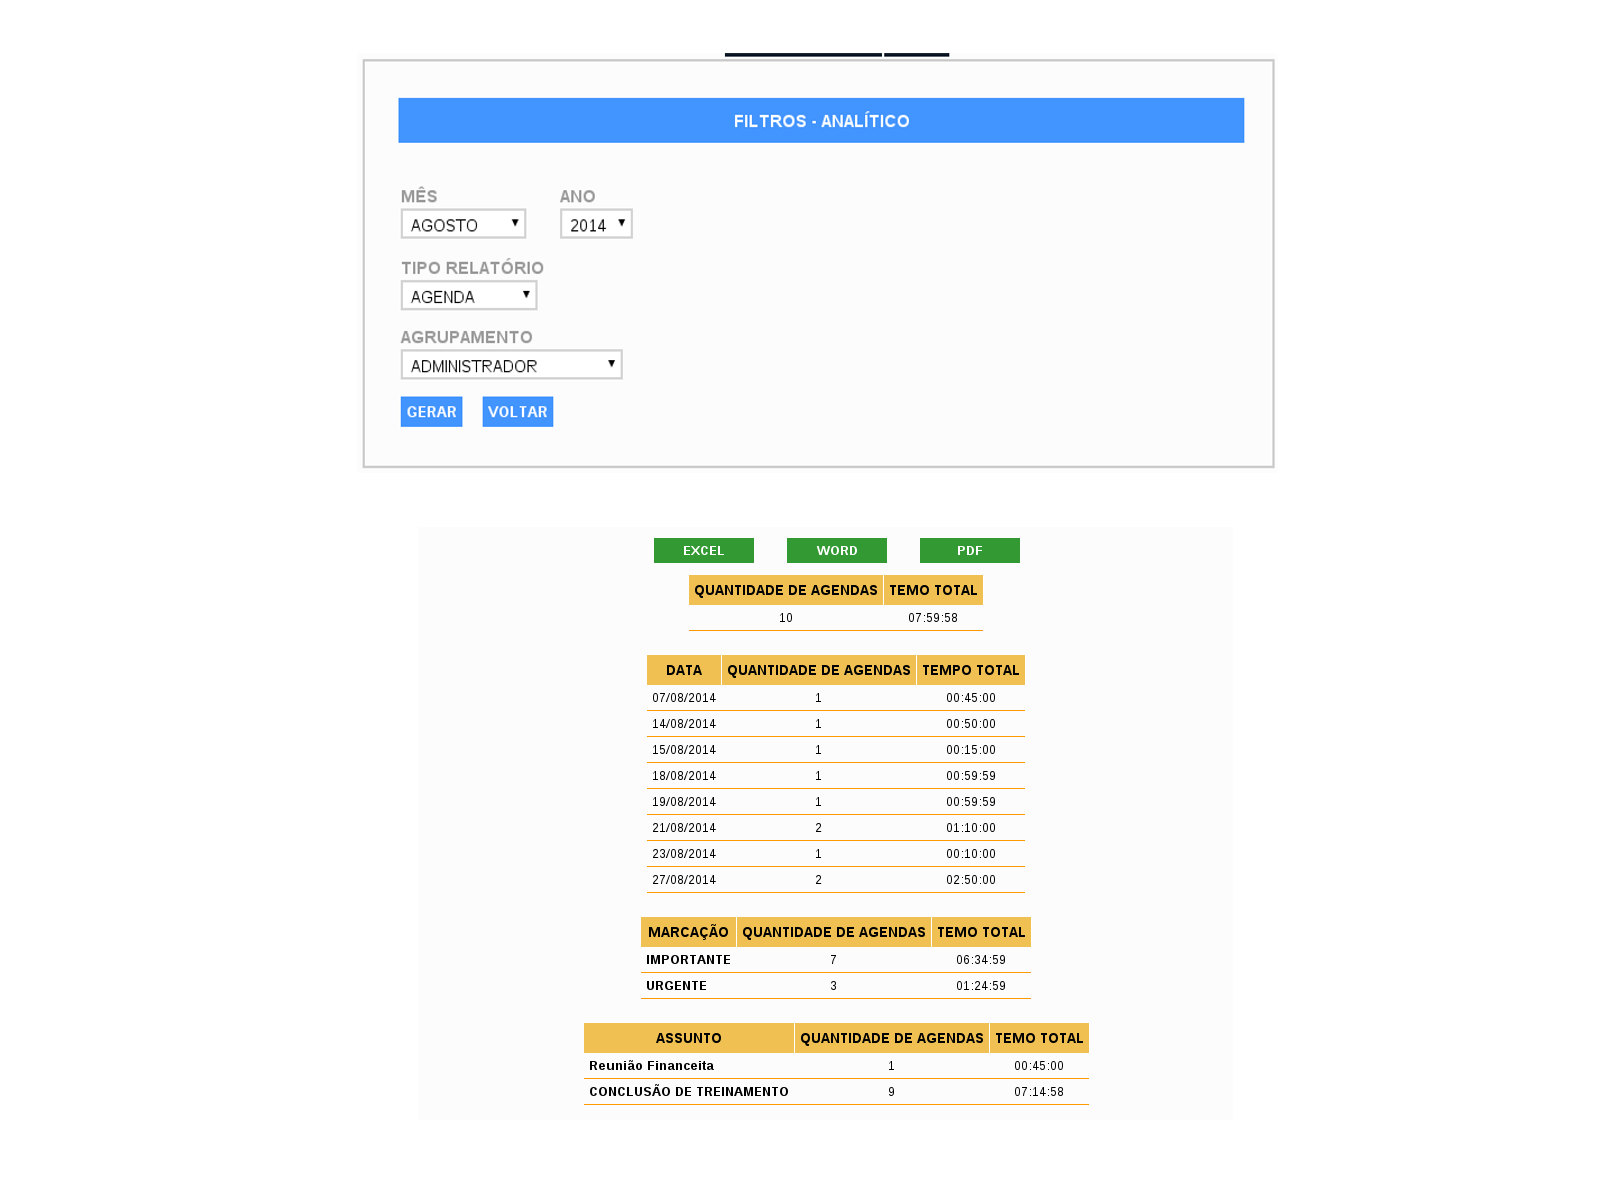
Task: Click CONCLUSÃO DE TREINAMENTO subject row
Action: pos(688,1092)
